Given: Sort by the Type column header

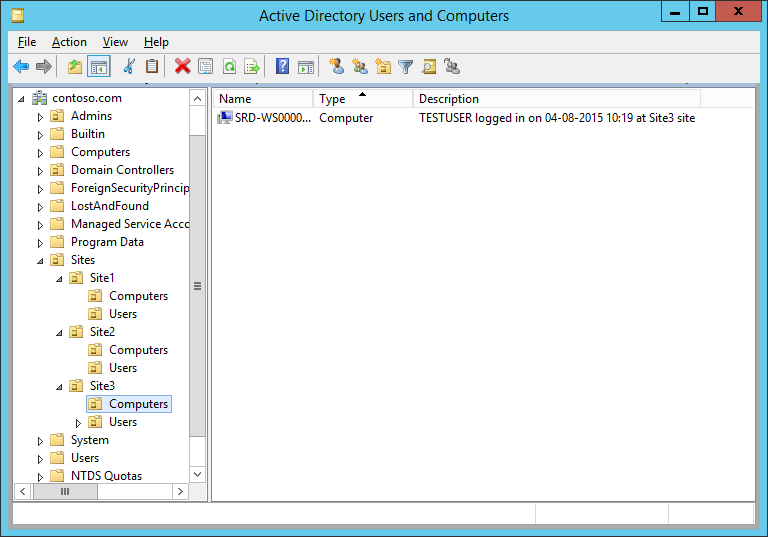Looking at the screenshot, I should pos(363,99).
